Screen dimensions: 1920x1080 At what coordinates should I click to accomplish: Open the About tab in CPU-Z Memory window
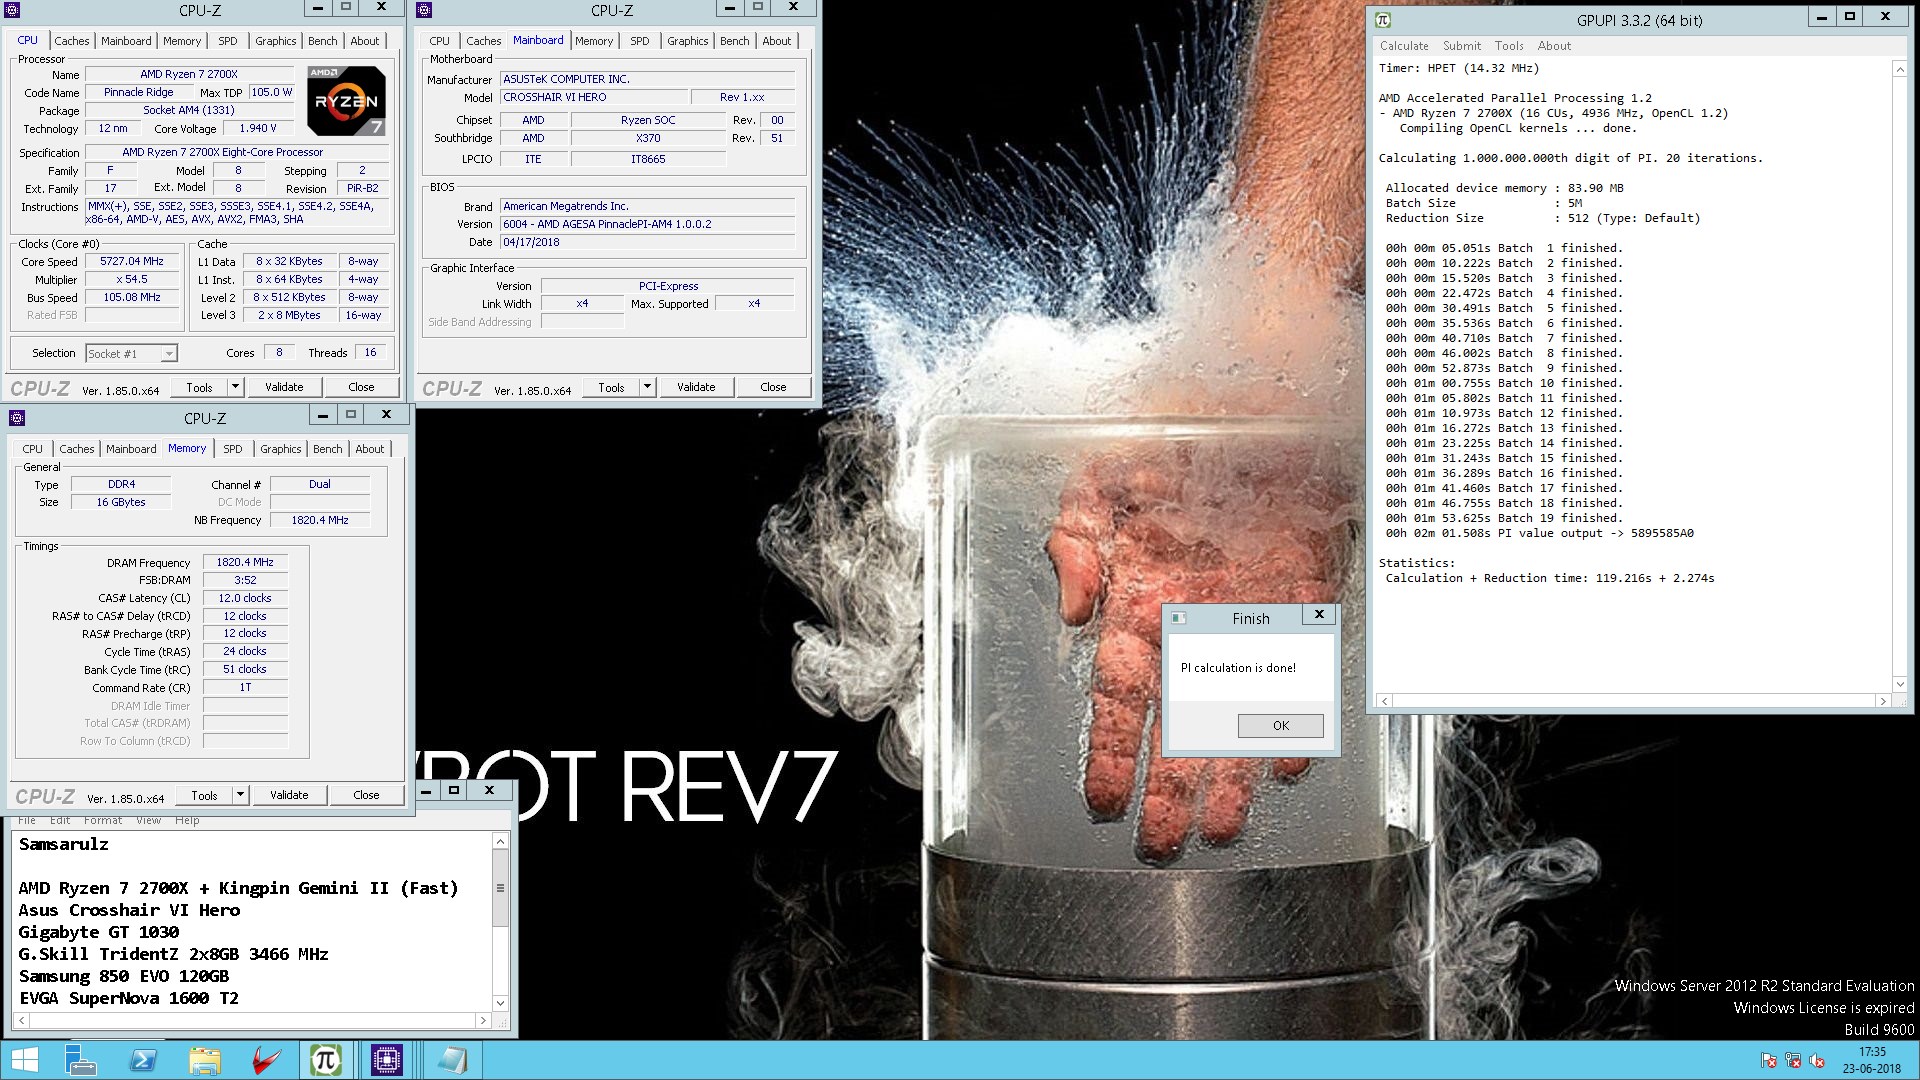pyautogui.click(x=370, y=449)
